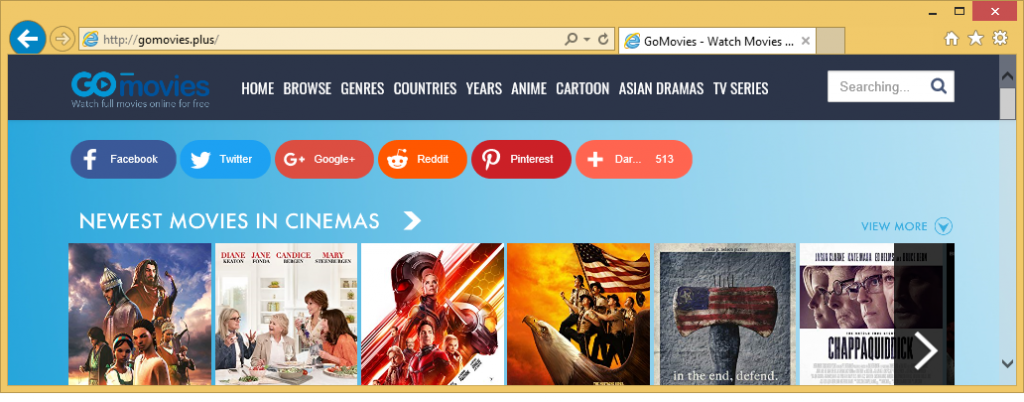Click the browser Forward arrow button
Screen dimensions: 1024x402
(62, 39)
